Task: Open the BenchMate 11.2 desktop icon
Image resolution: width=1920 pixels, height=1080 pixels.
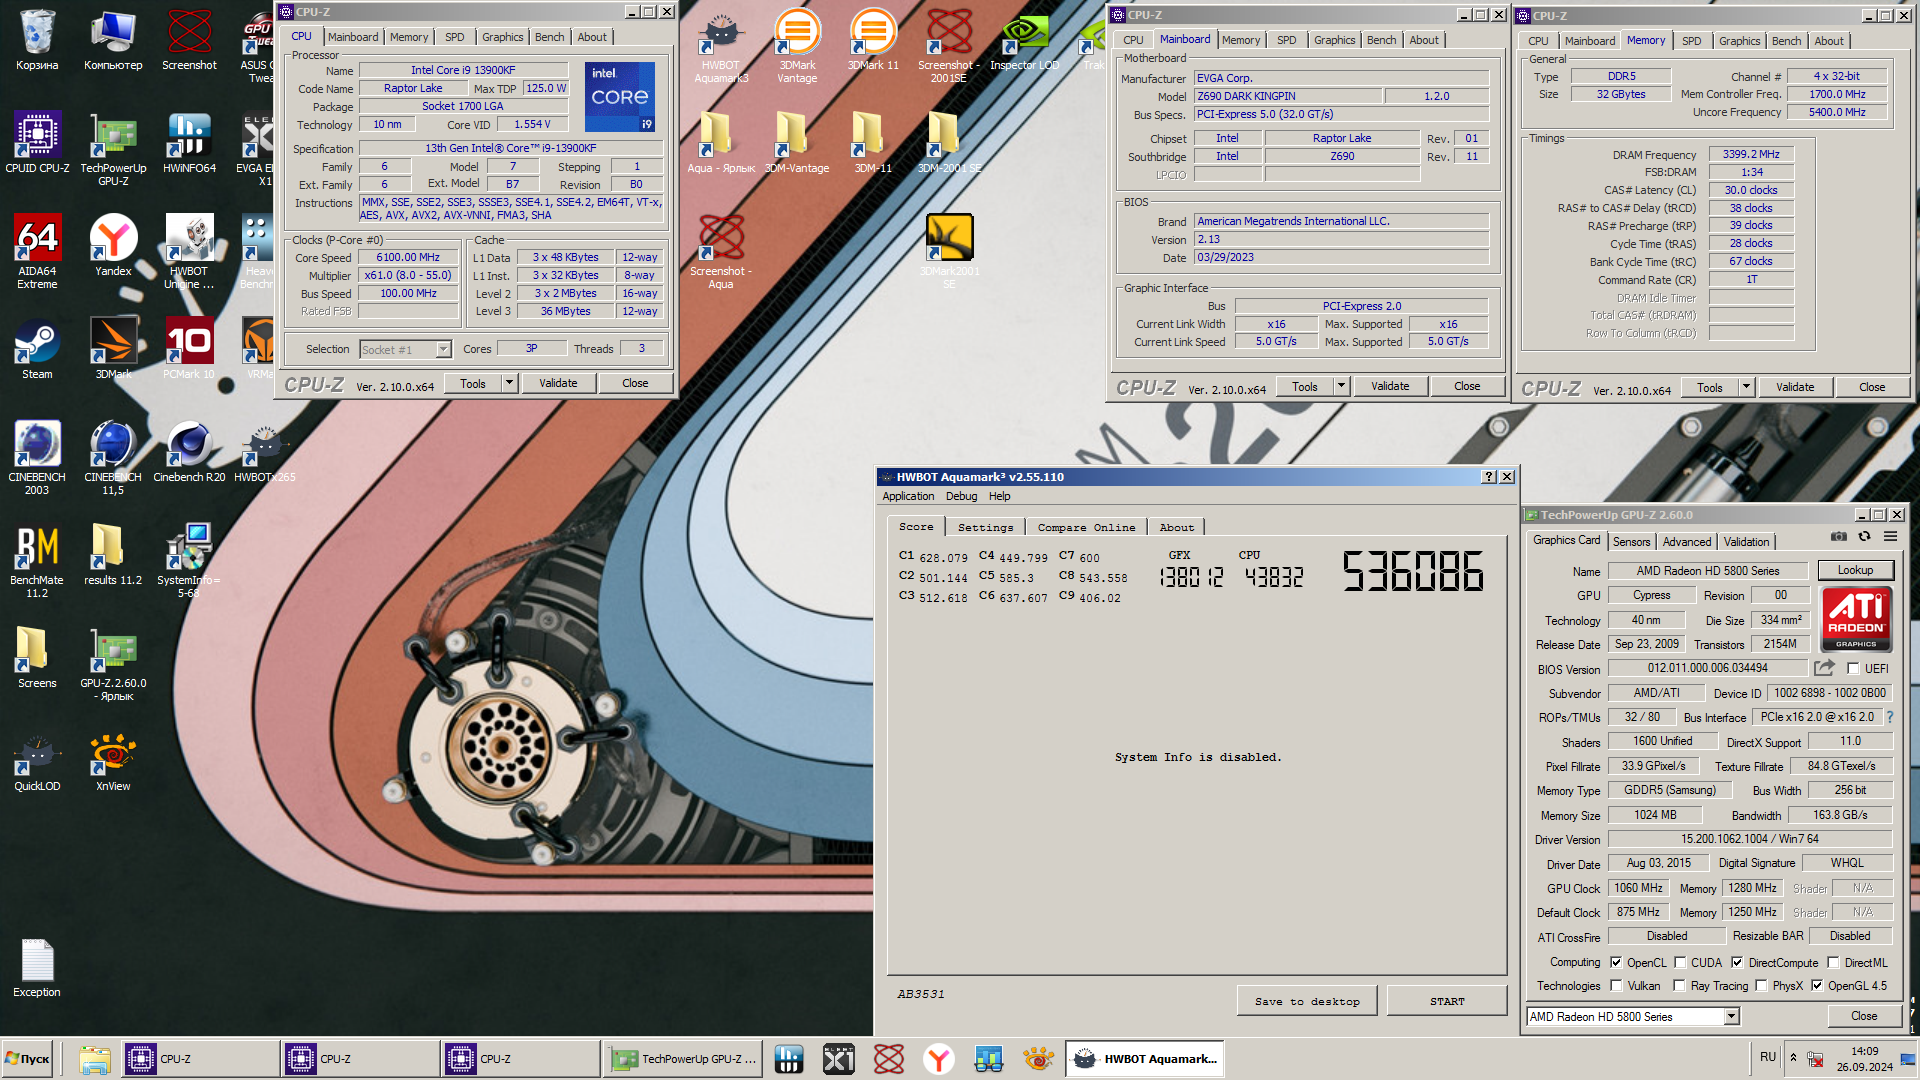Action: [x=37, y=561]
